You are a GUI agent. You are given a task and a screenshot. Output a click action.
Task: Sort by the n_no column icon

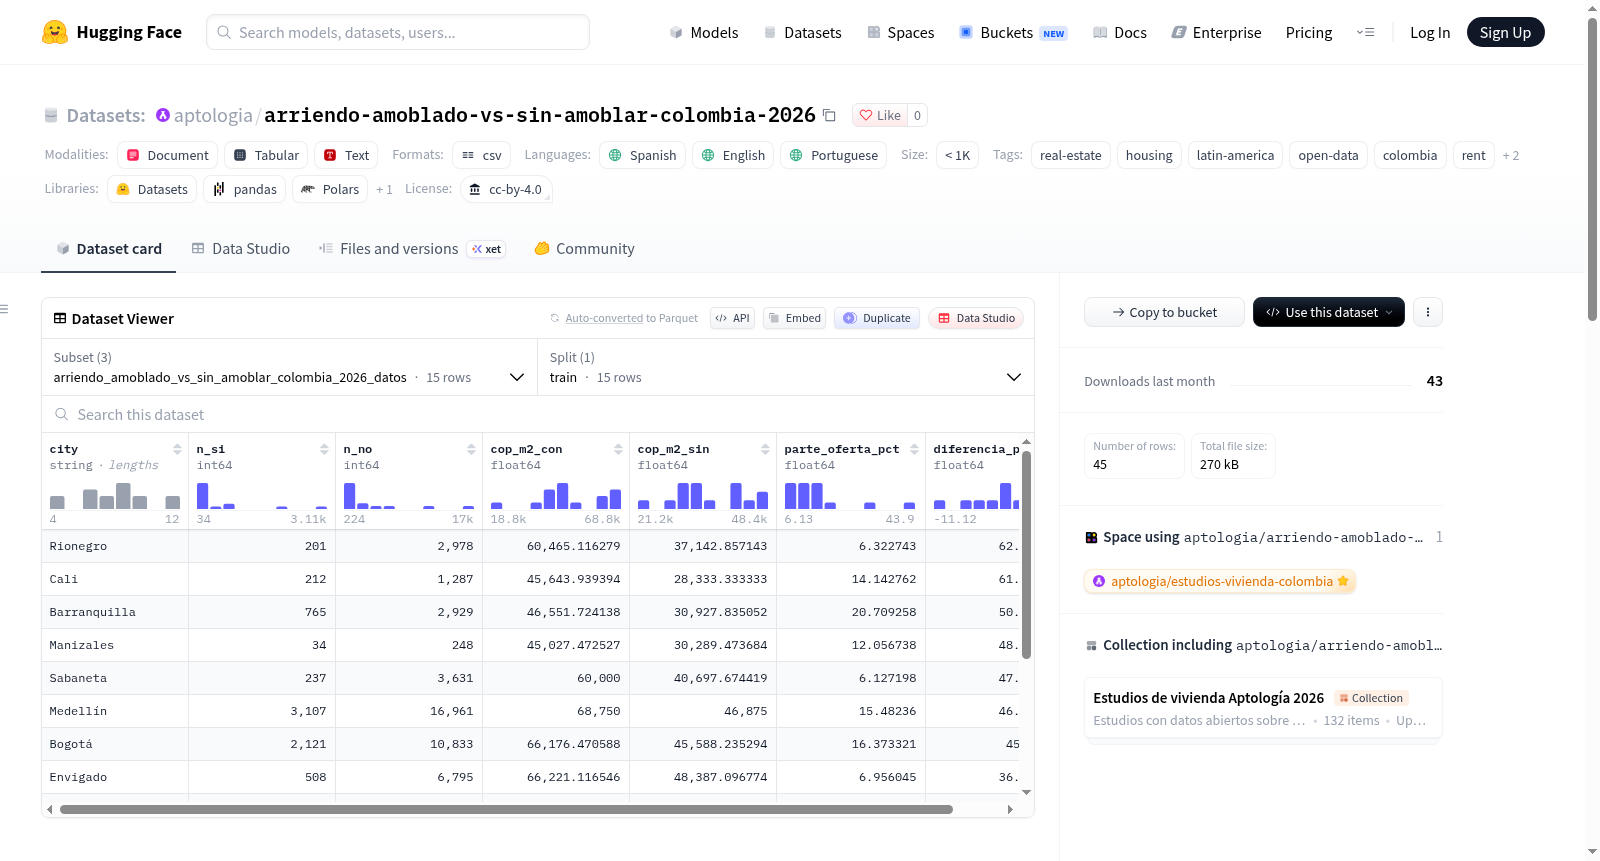[x=471, y=449]
